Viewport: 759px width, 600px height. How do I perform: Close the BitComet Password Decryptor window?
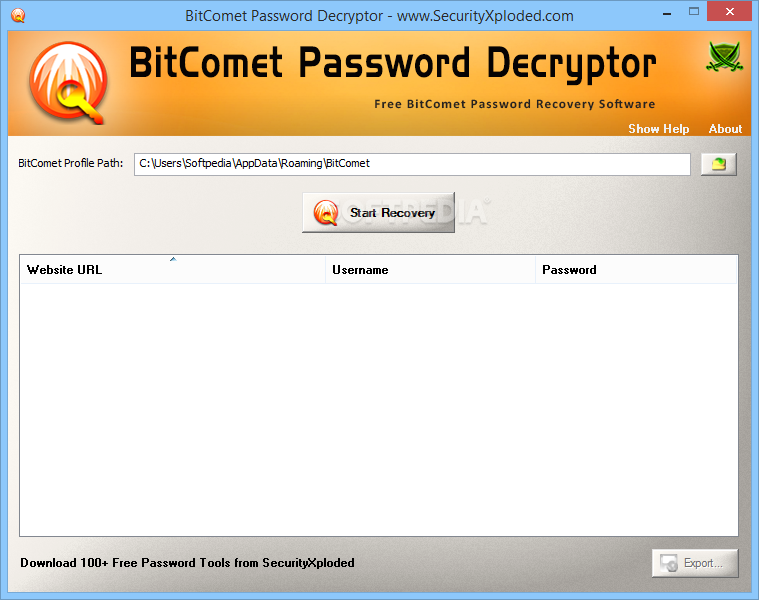coord(729,12)
